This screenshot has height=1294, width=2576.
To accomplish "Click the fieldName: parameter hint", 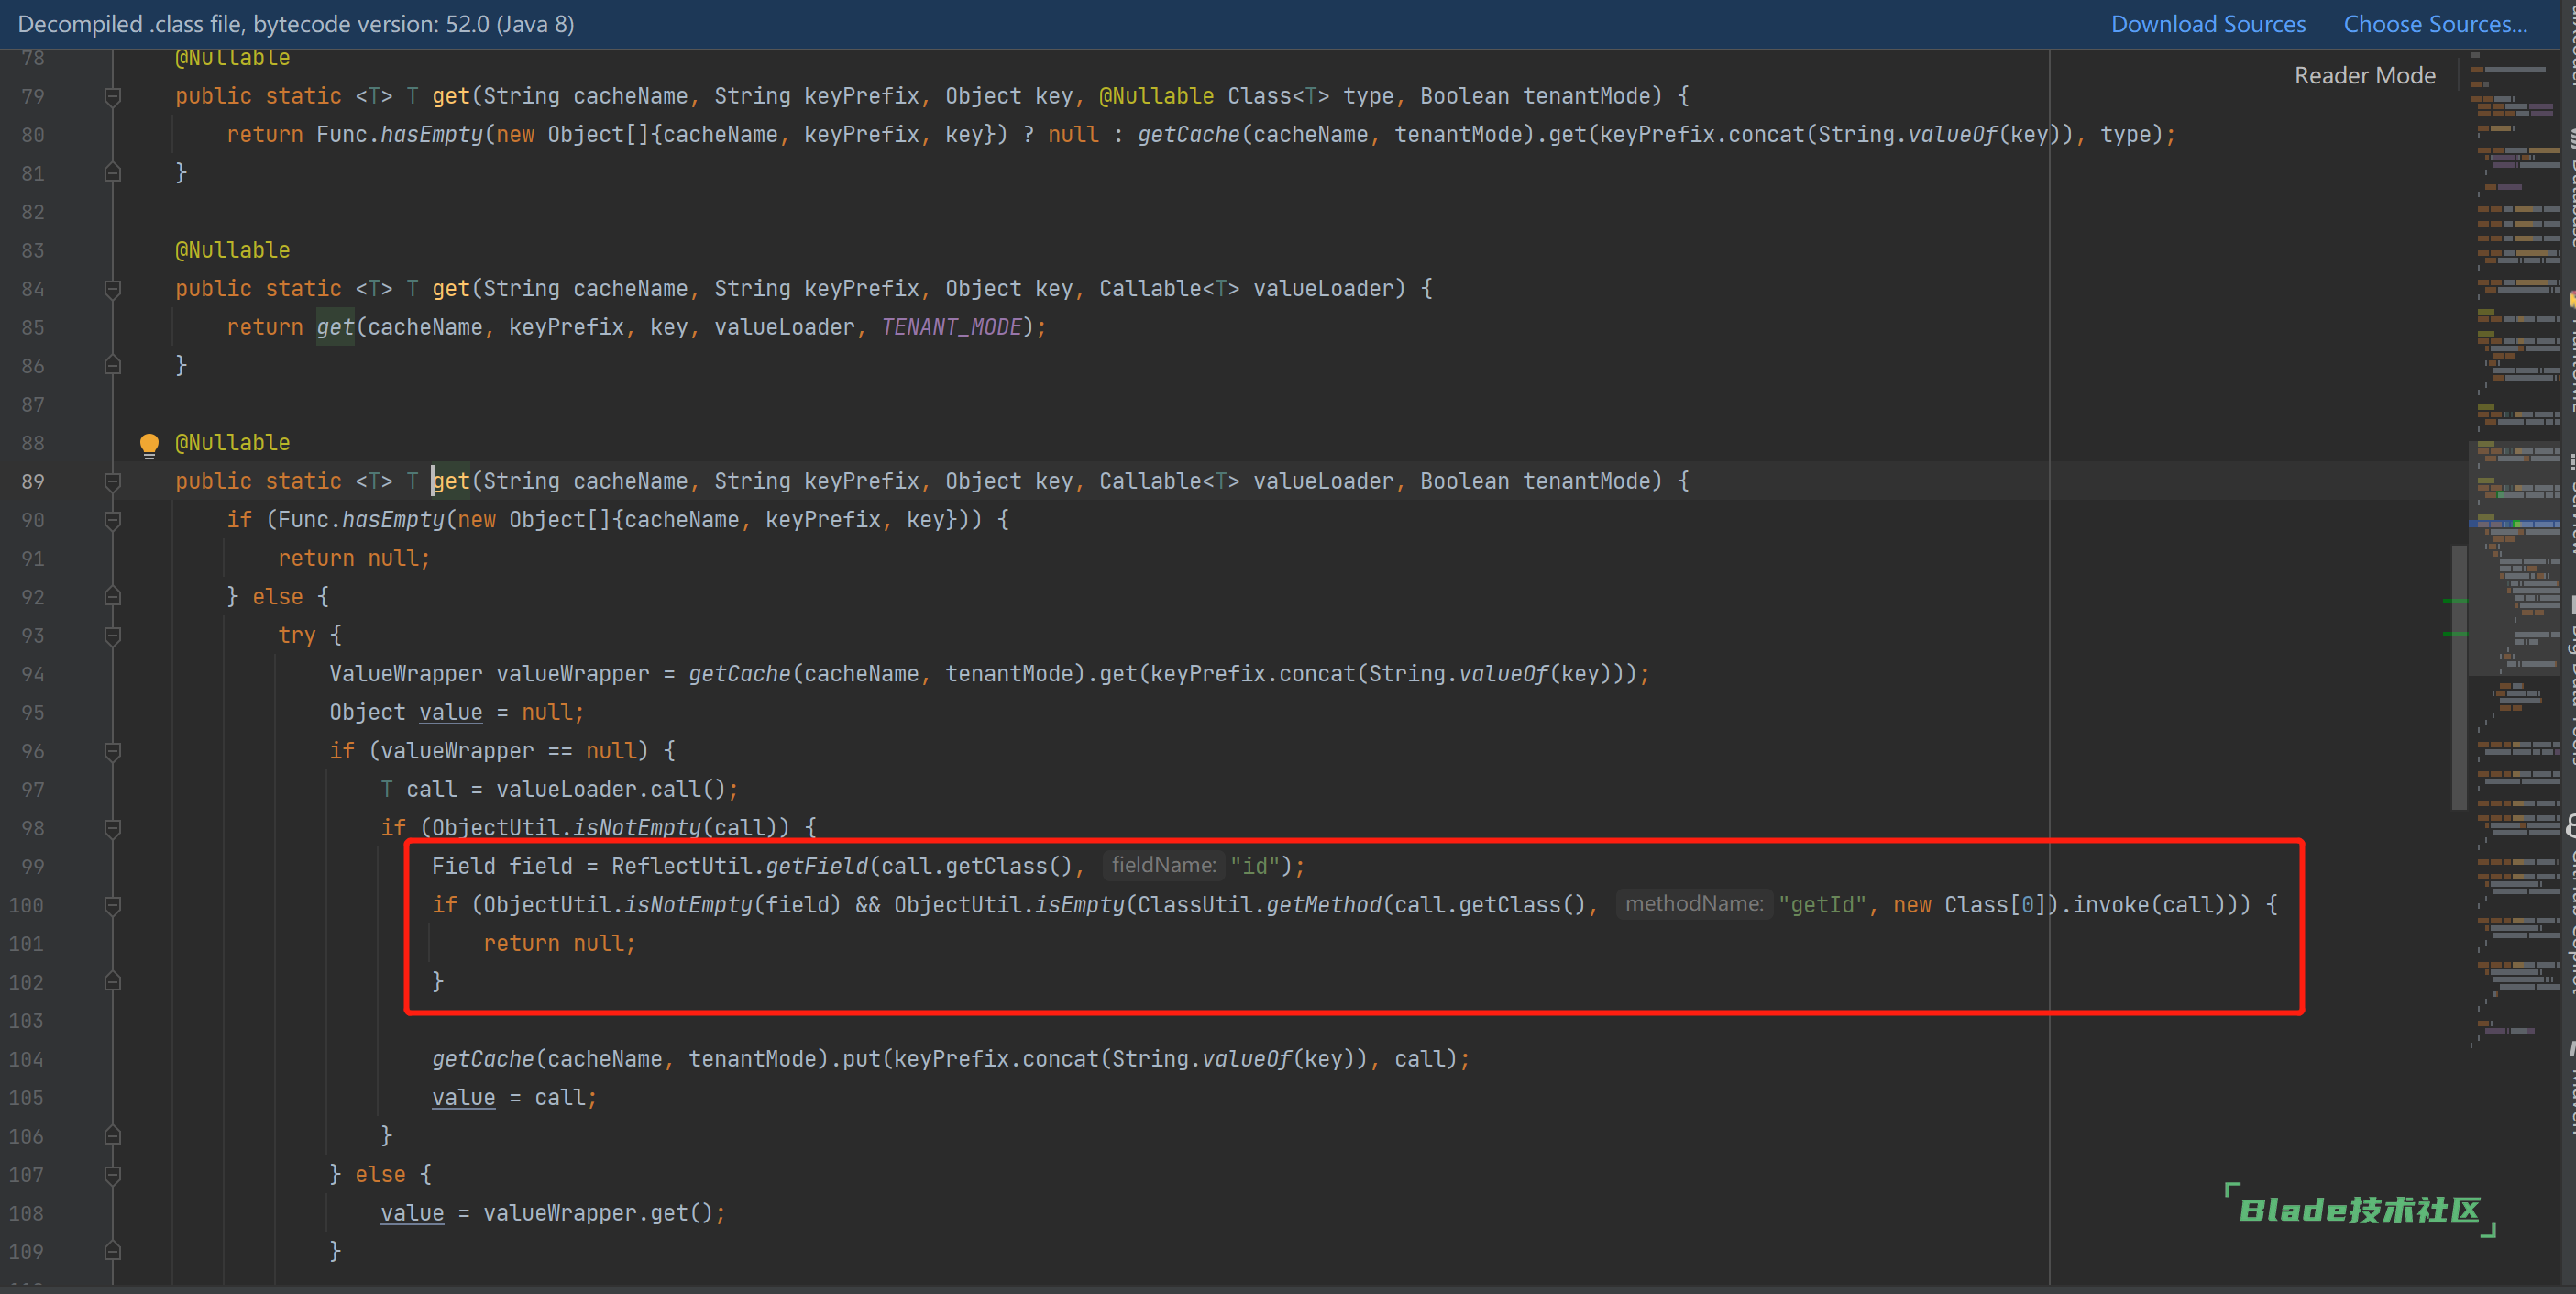I will [x=1163, y=865].
